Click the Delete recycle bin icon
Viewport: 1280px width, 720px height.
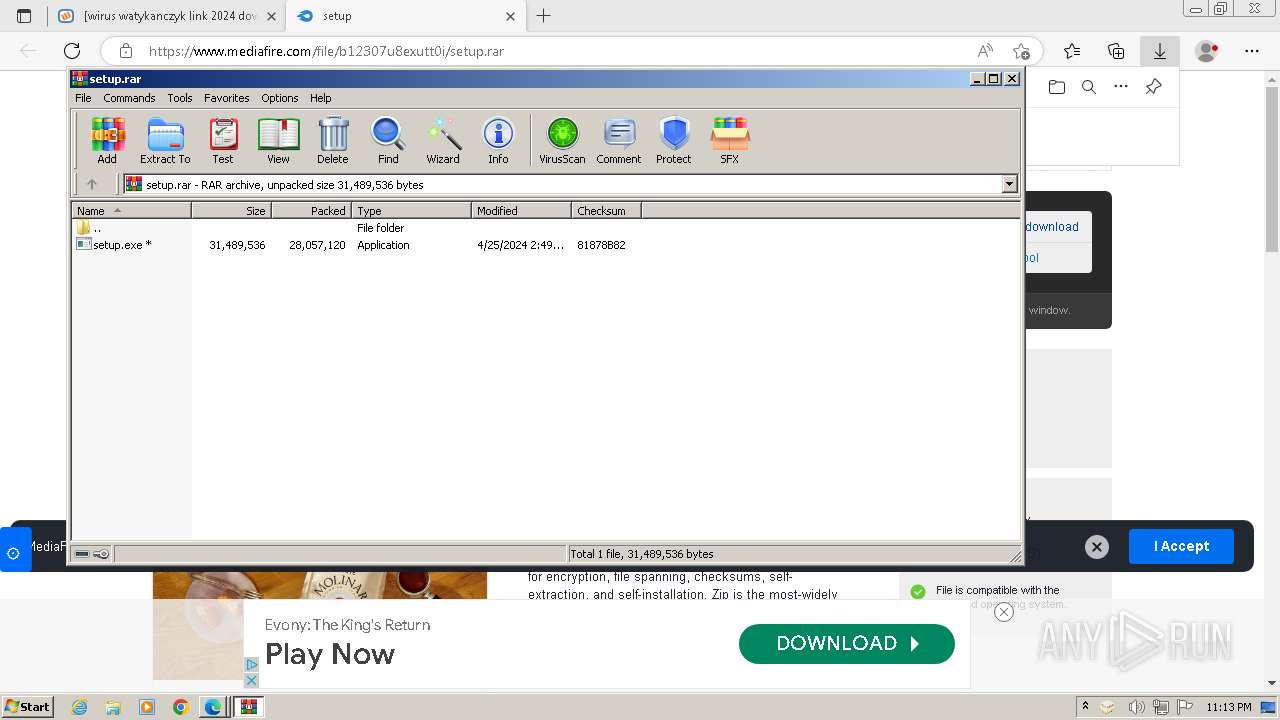(x=333, y=141)
